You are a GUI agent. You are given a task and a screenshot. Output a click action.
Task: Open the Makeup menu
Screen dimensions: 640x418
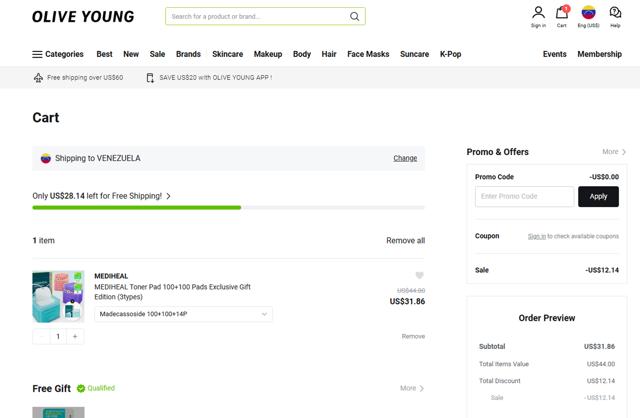click(268, 54)
